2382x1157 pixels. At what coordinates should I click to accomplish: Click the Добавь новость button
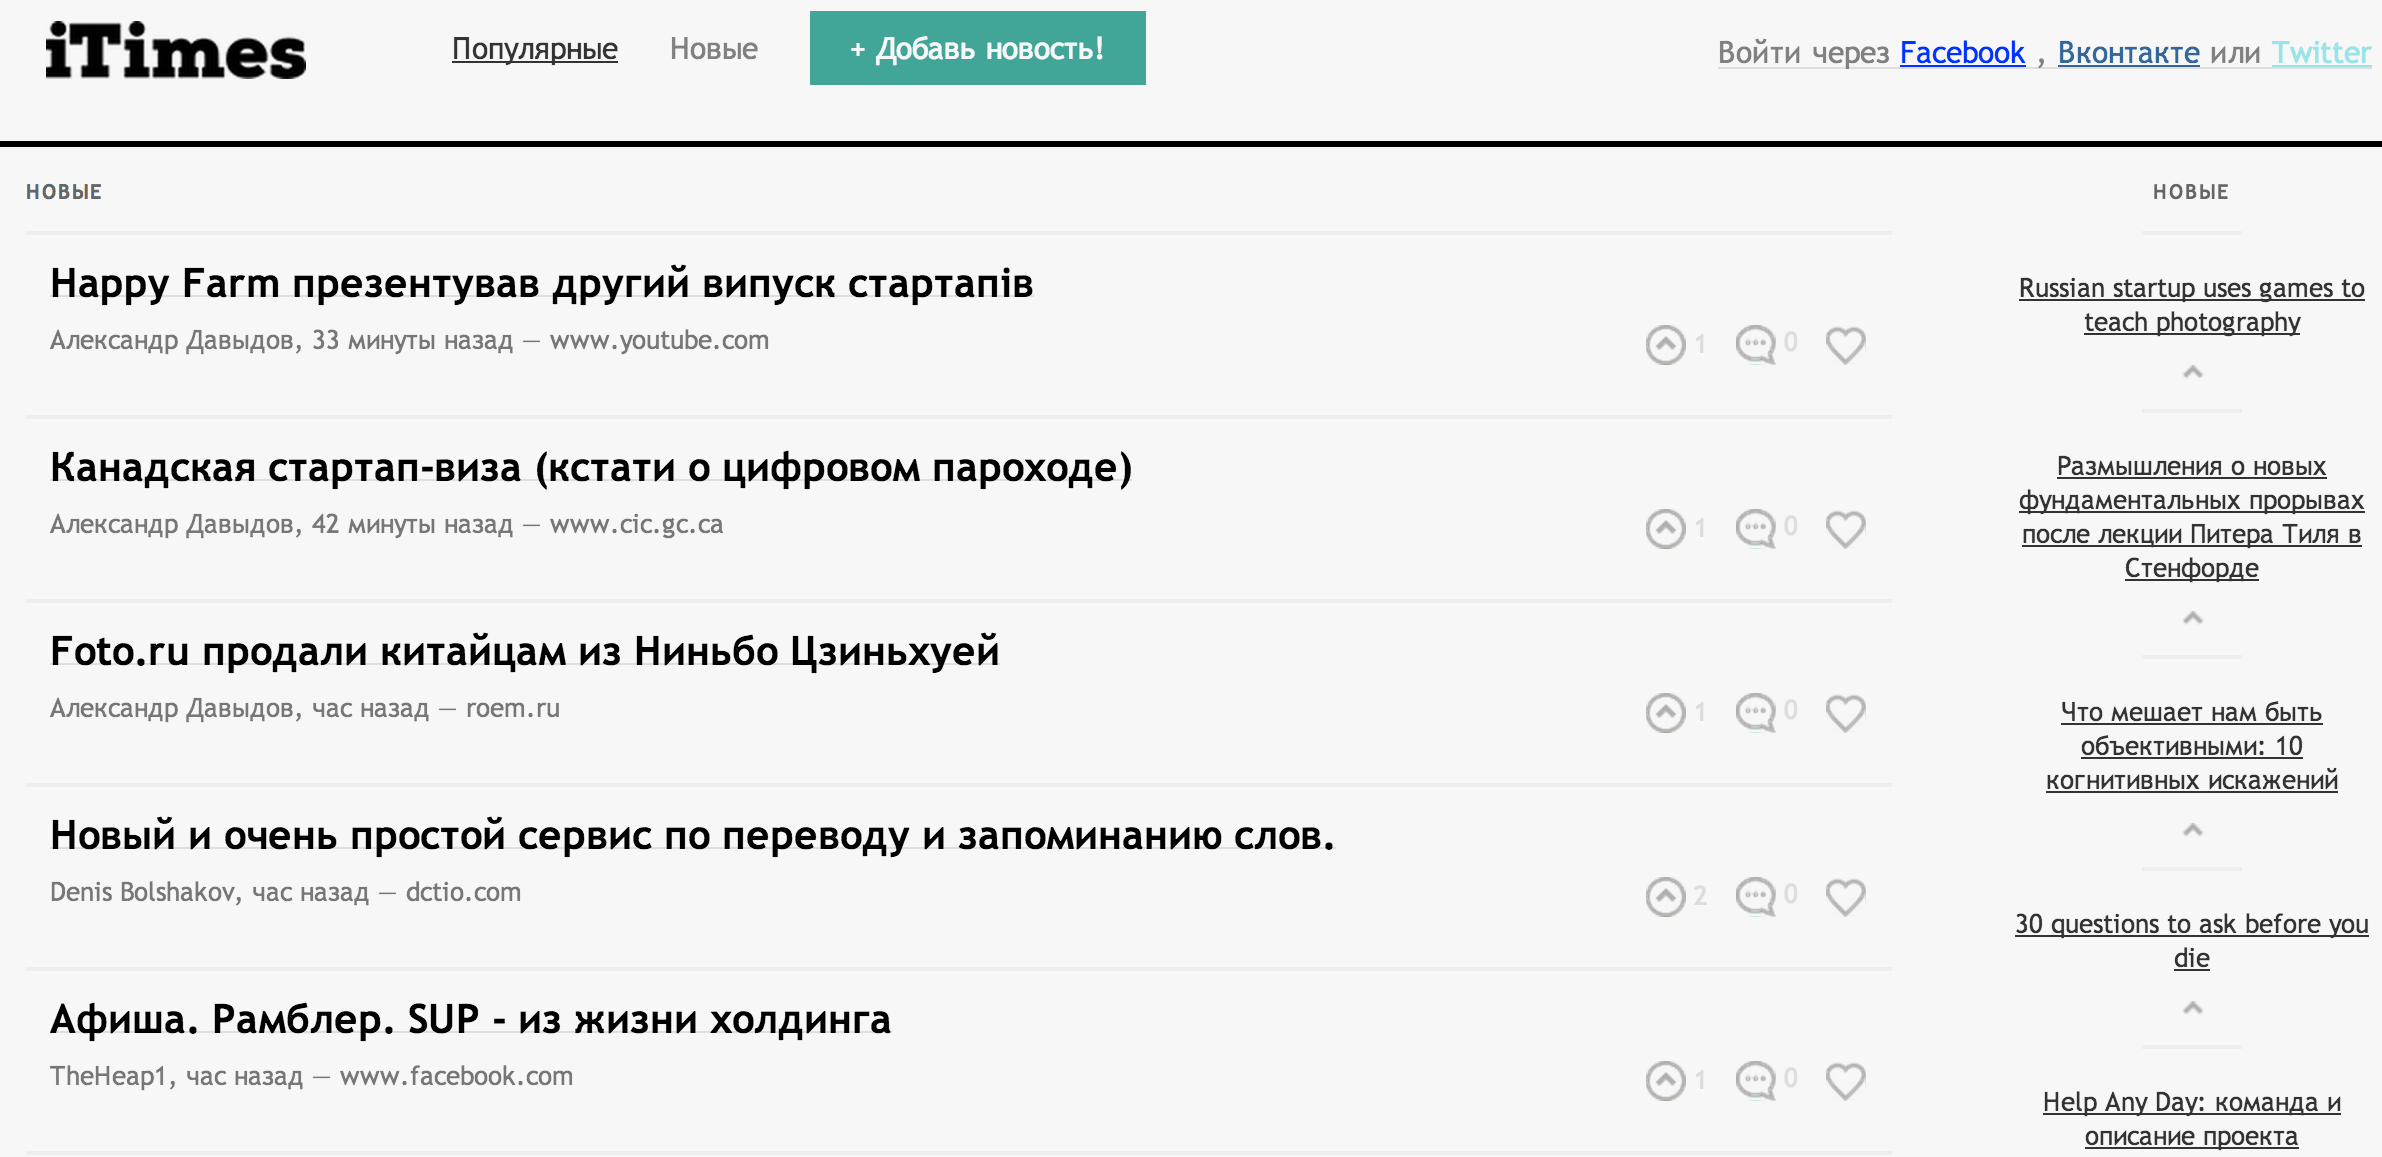click(x=978, y=48)
